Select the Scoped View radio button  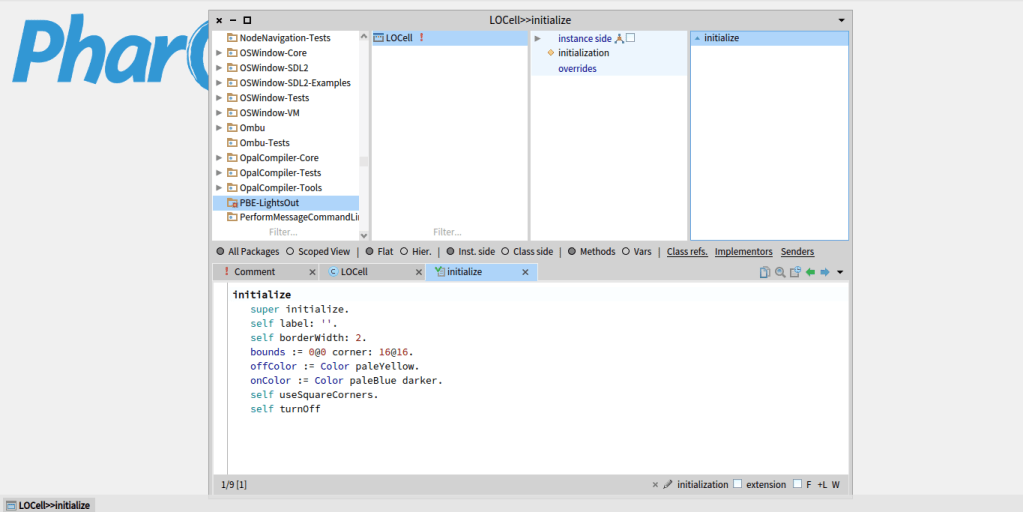point(290,252)
